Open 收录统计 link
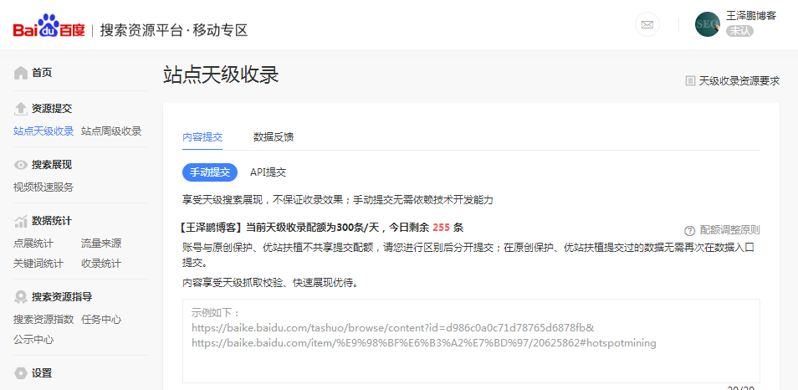Screen dimensions: 798x390 coord(101,264)
